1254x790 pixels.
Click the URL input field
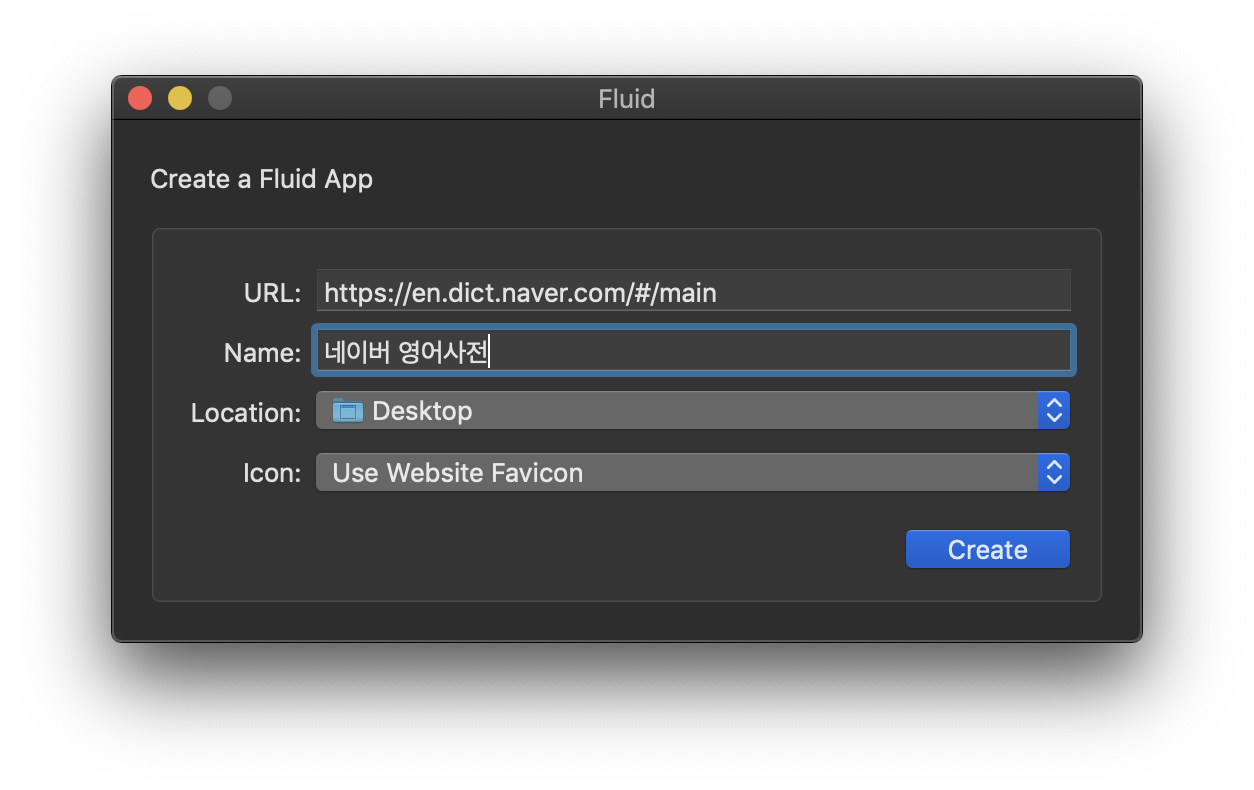(693, 291)
